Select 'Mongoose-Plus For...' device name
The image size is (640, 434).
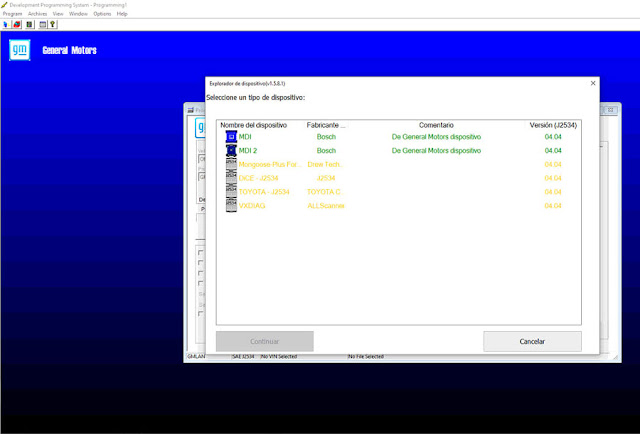click(x=270, y=165)
